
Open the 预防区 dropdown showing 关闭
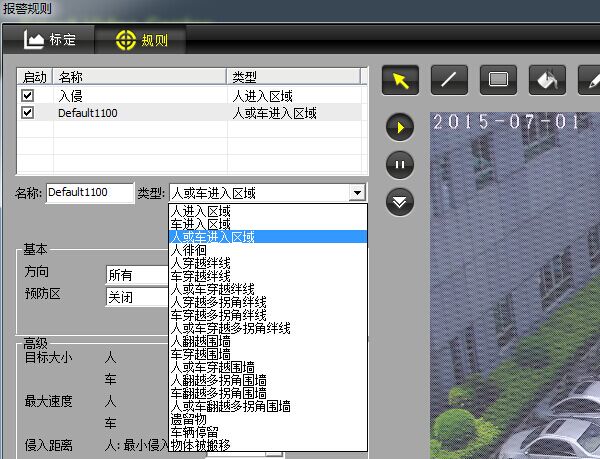point(137,297)
